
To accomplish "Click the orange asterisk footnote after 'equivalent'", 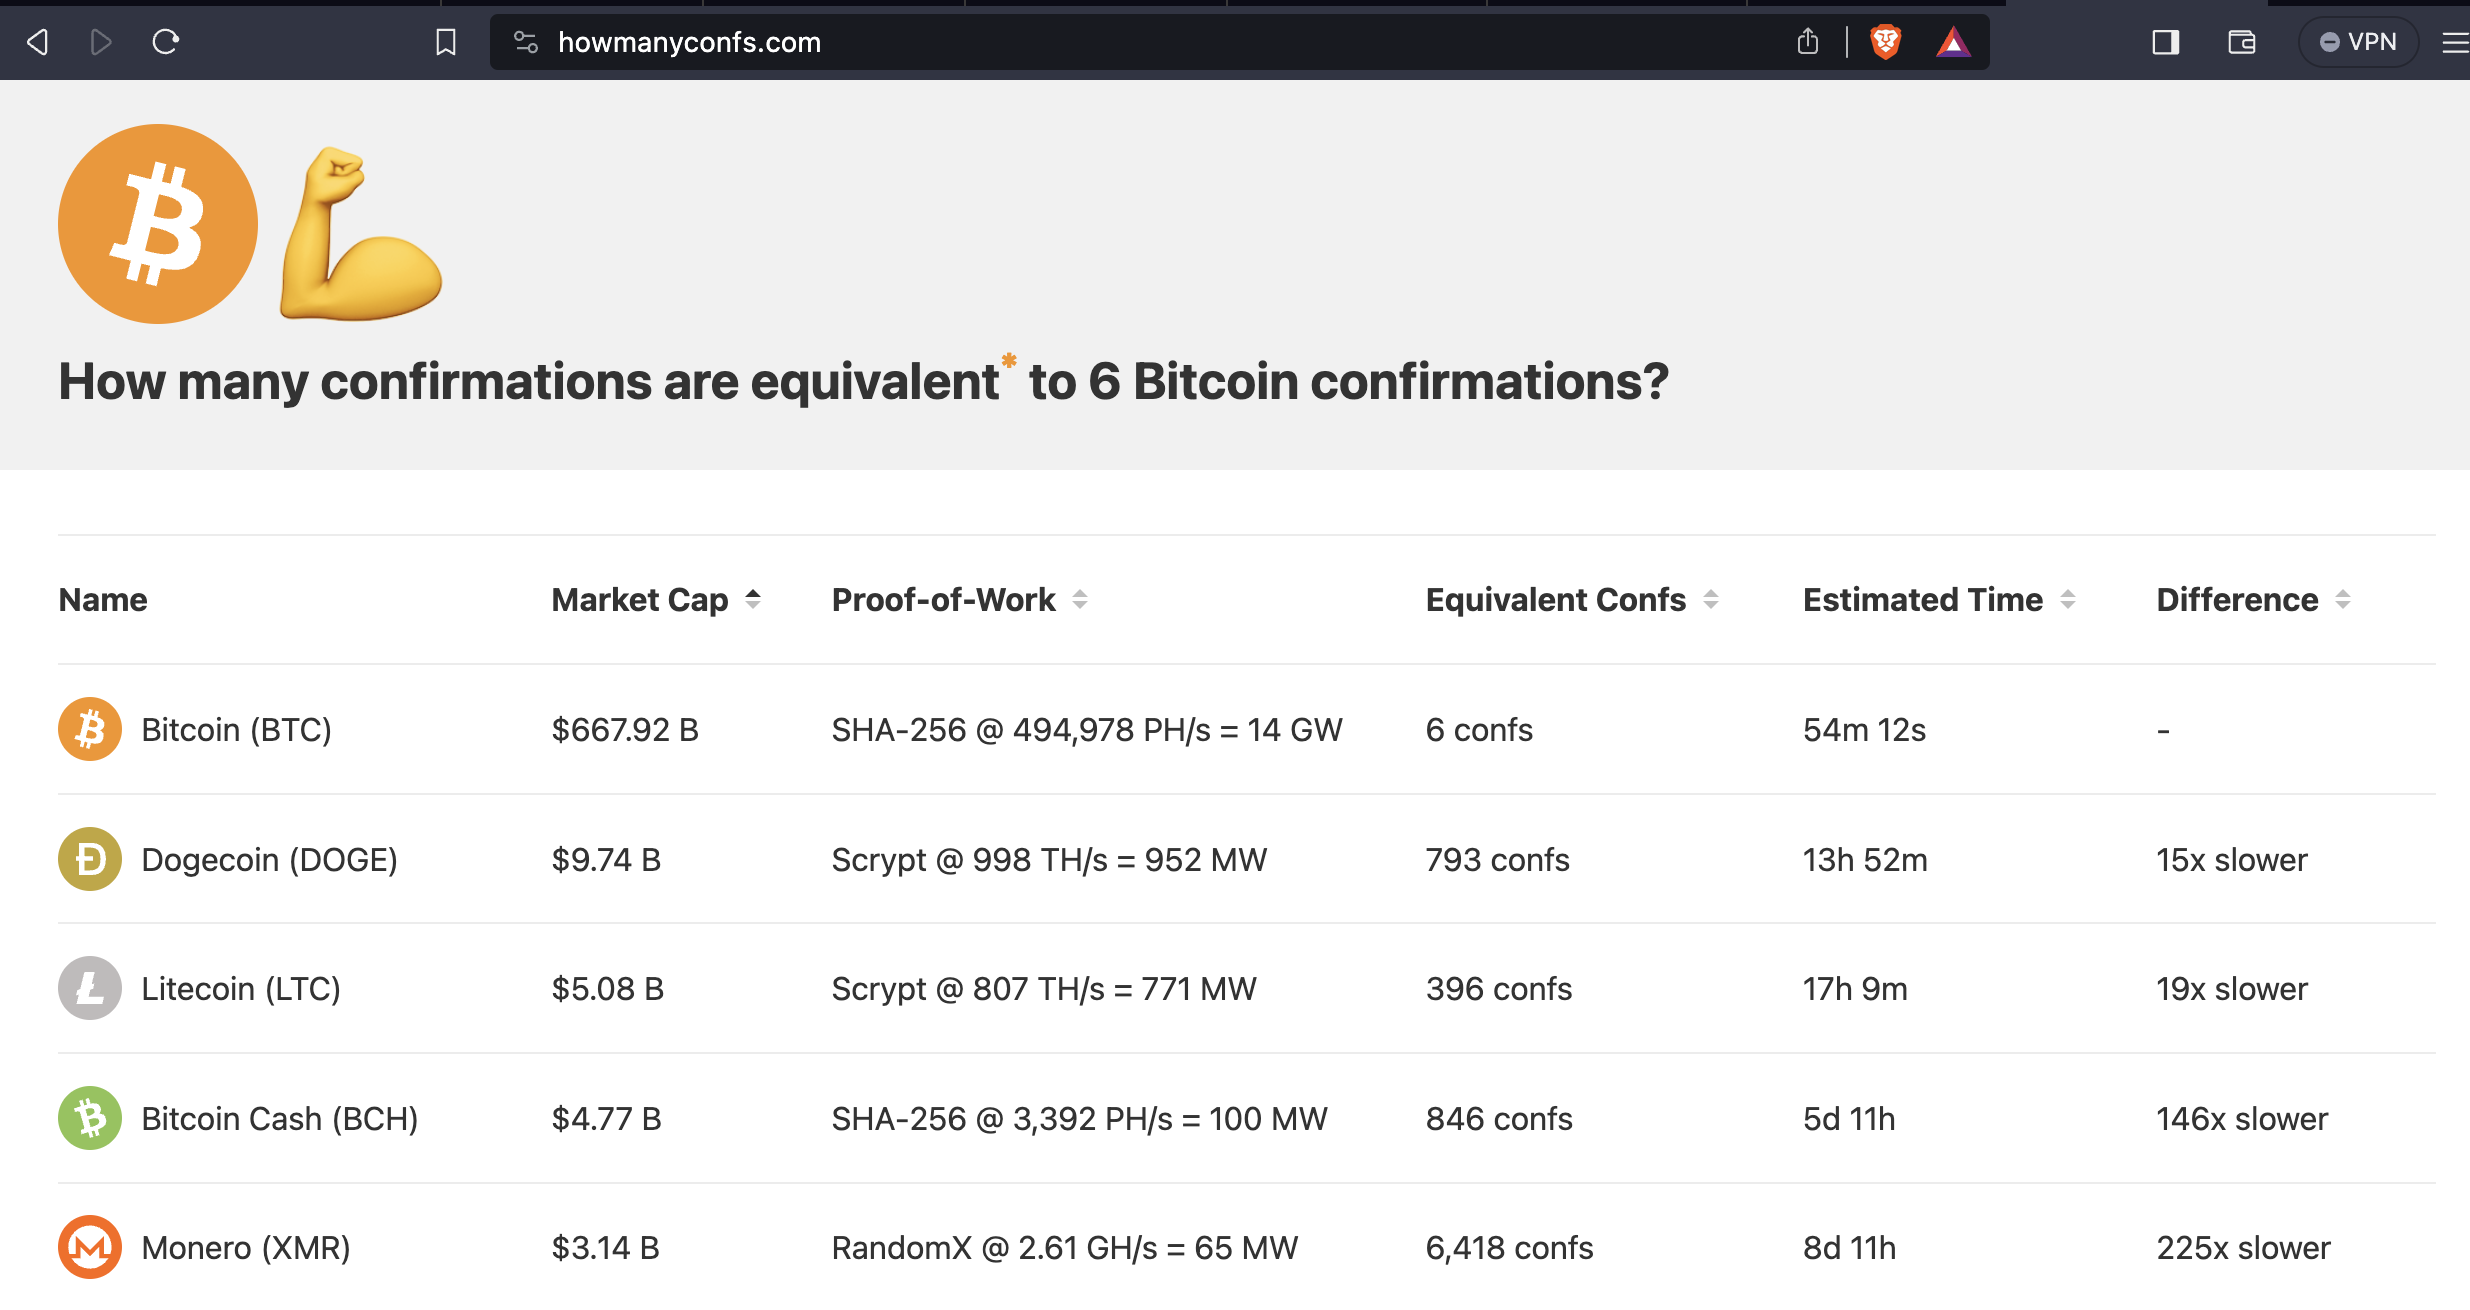I will (x=1009, y=360).
